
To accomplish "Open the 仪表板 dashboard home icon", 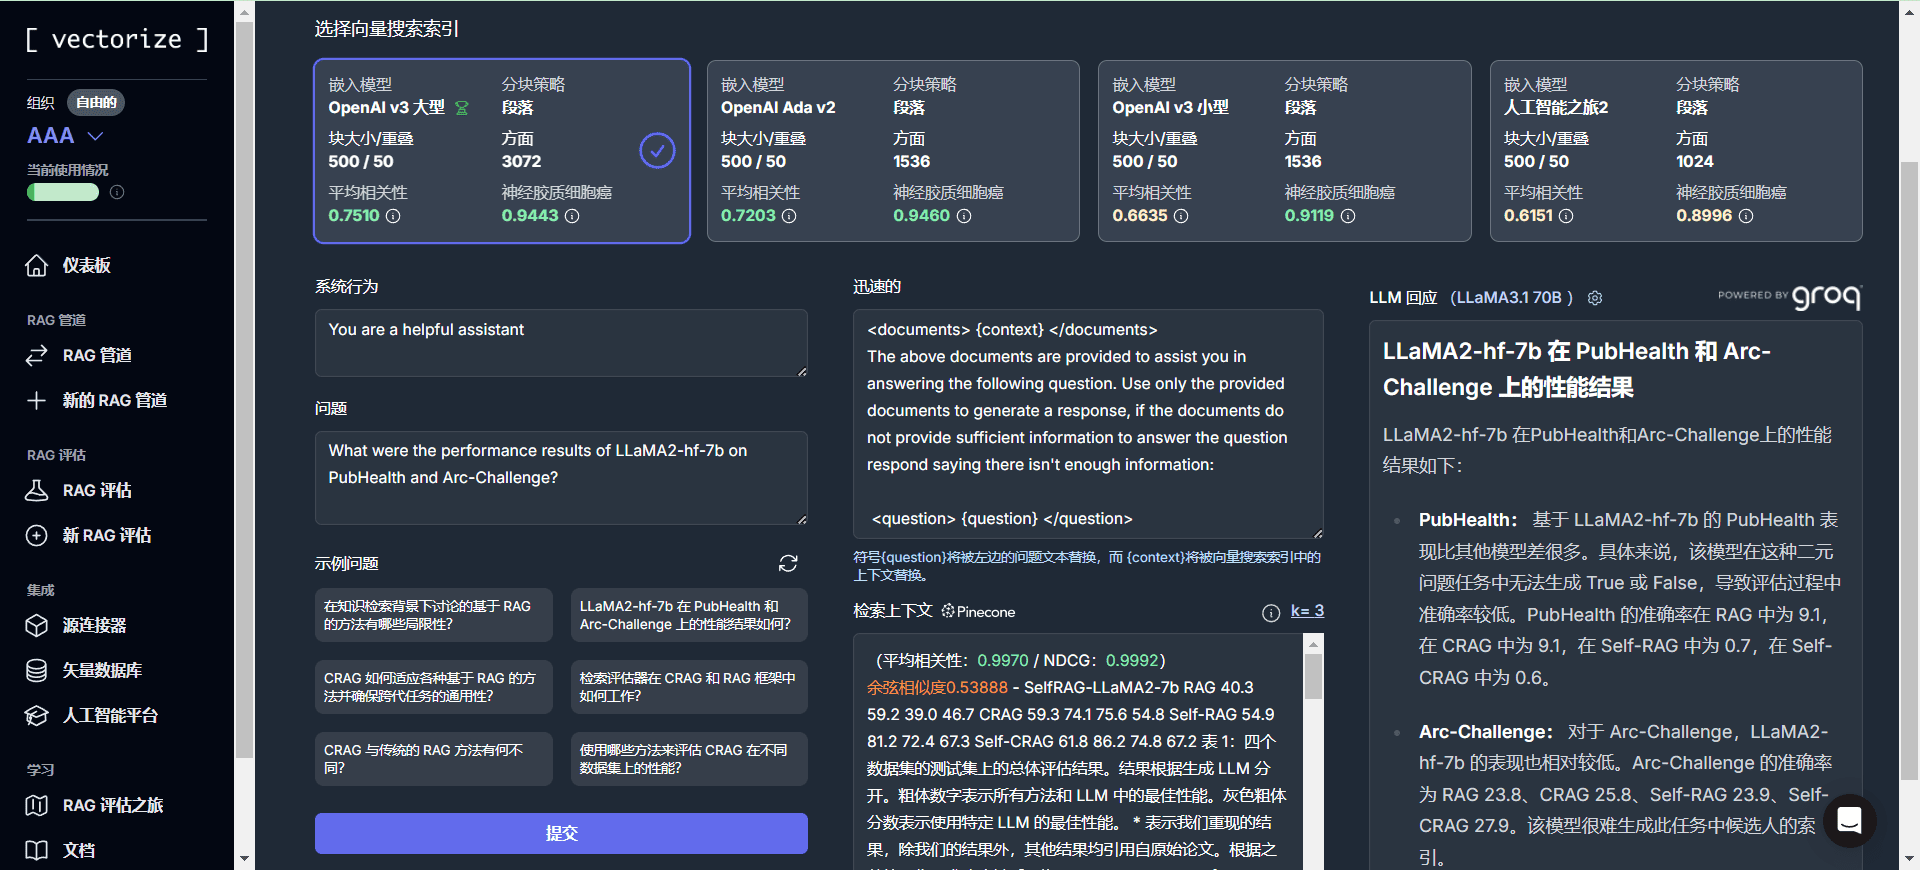I will pyautogui.click(x=37, y=265).
